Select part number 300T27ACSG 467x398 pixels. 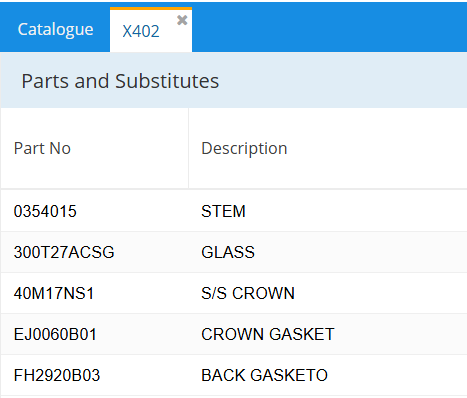(64, 252)
